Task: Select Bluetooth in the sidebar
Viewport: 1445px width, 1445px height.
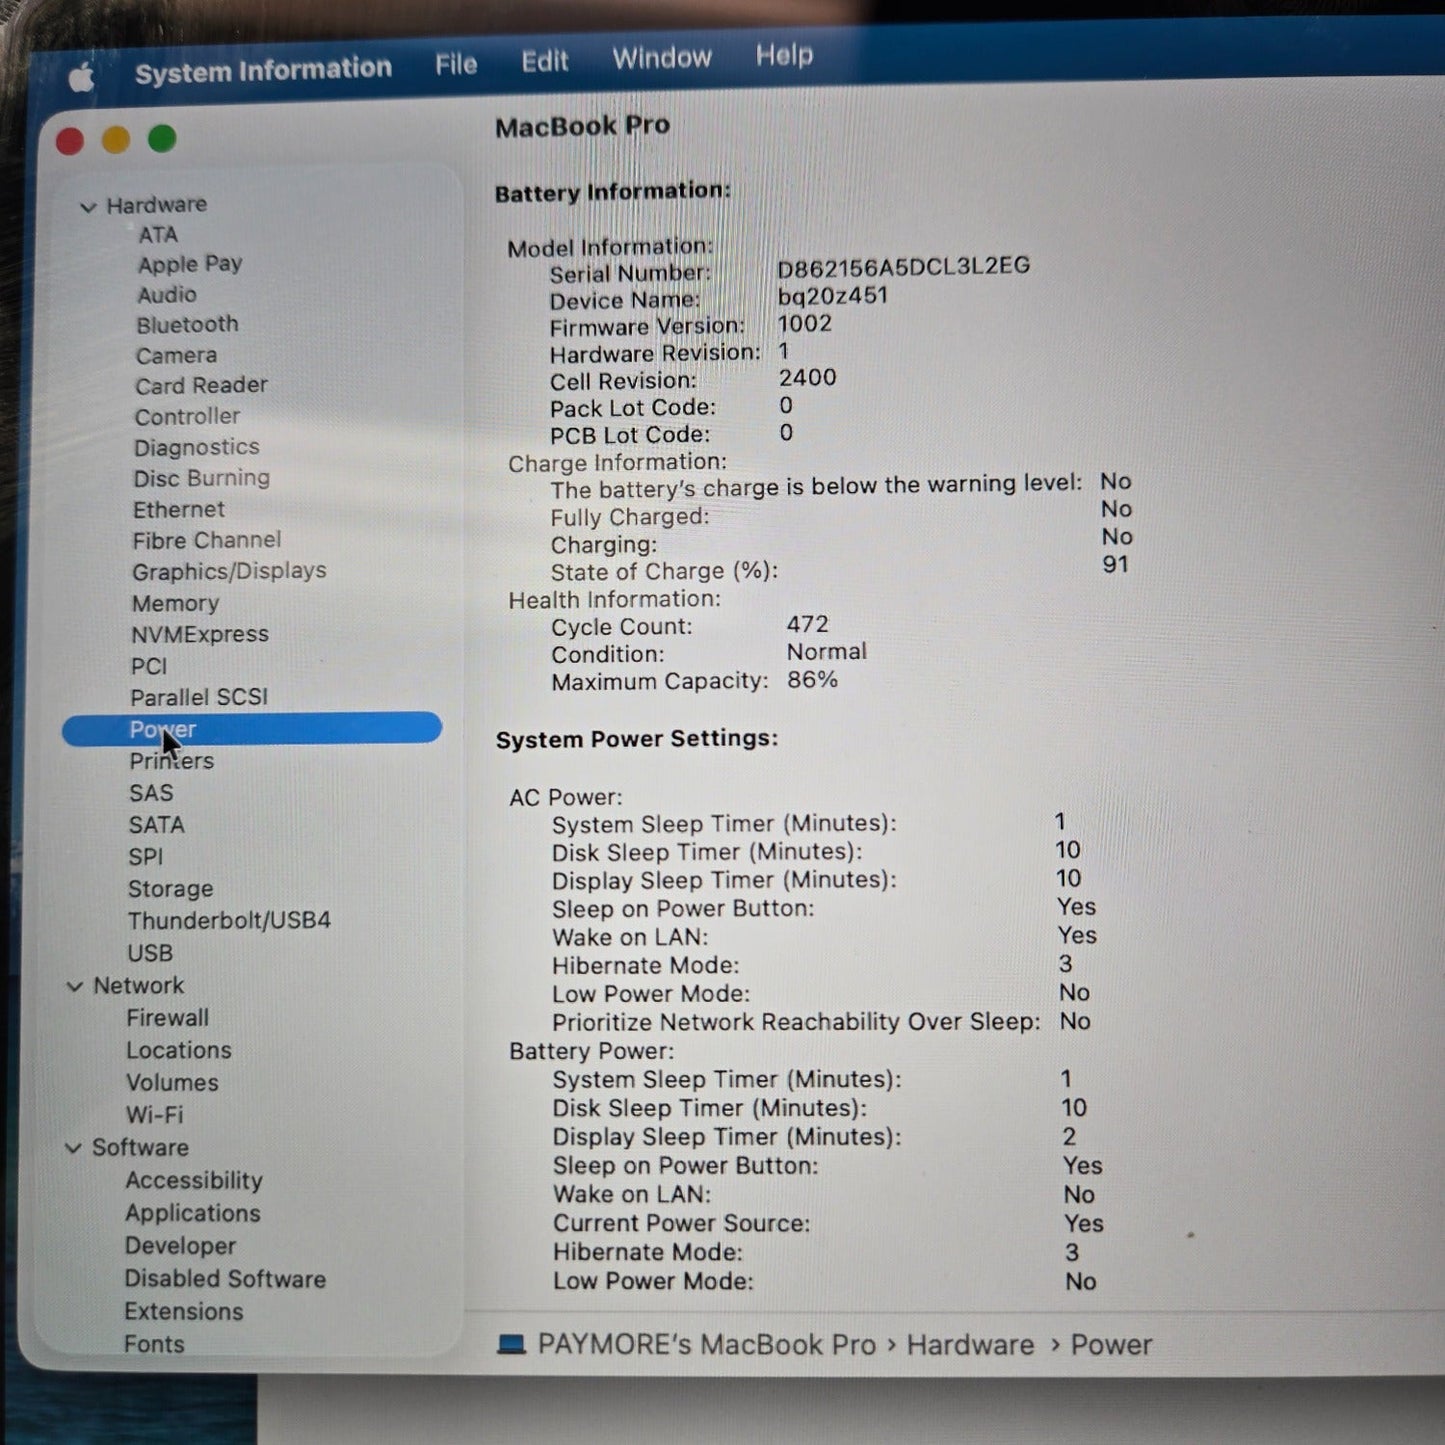Action: click(187, 325)
